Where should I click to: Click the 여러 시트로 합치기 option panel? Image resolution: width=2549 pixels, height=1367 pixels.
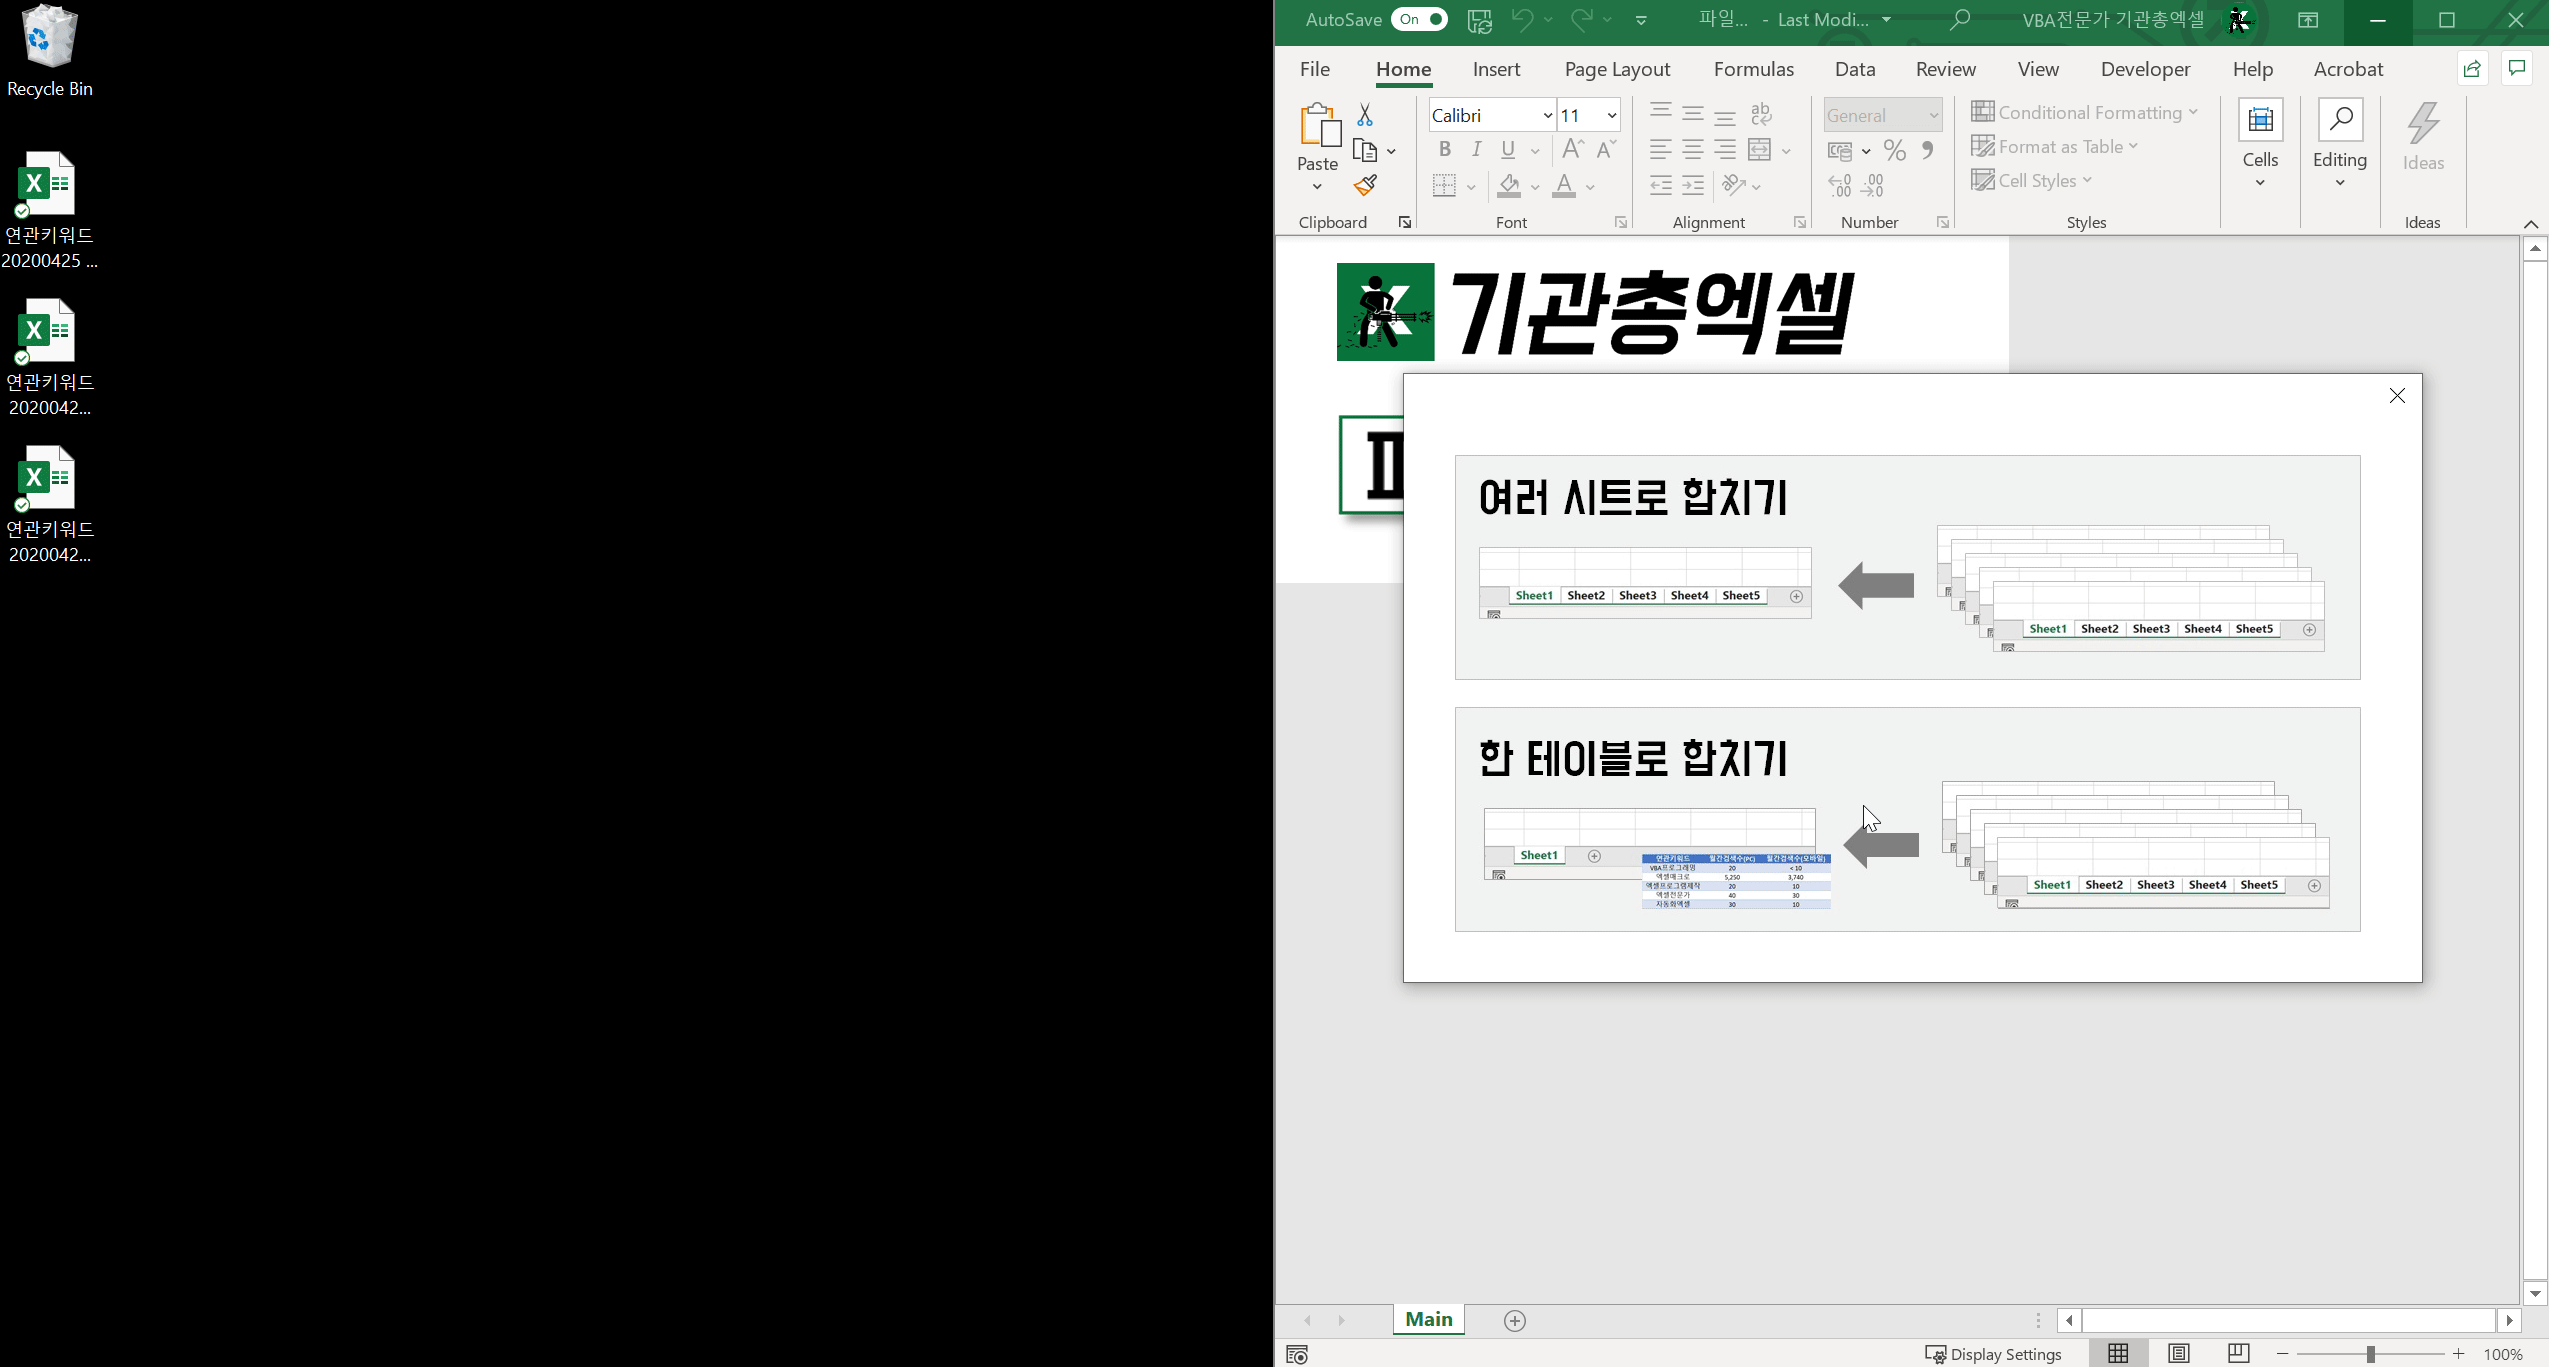point(1906,567)
